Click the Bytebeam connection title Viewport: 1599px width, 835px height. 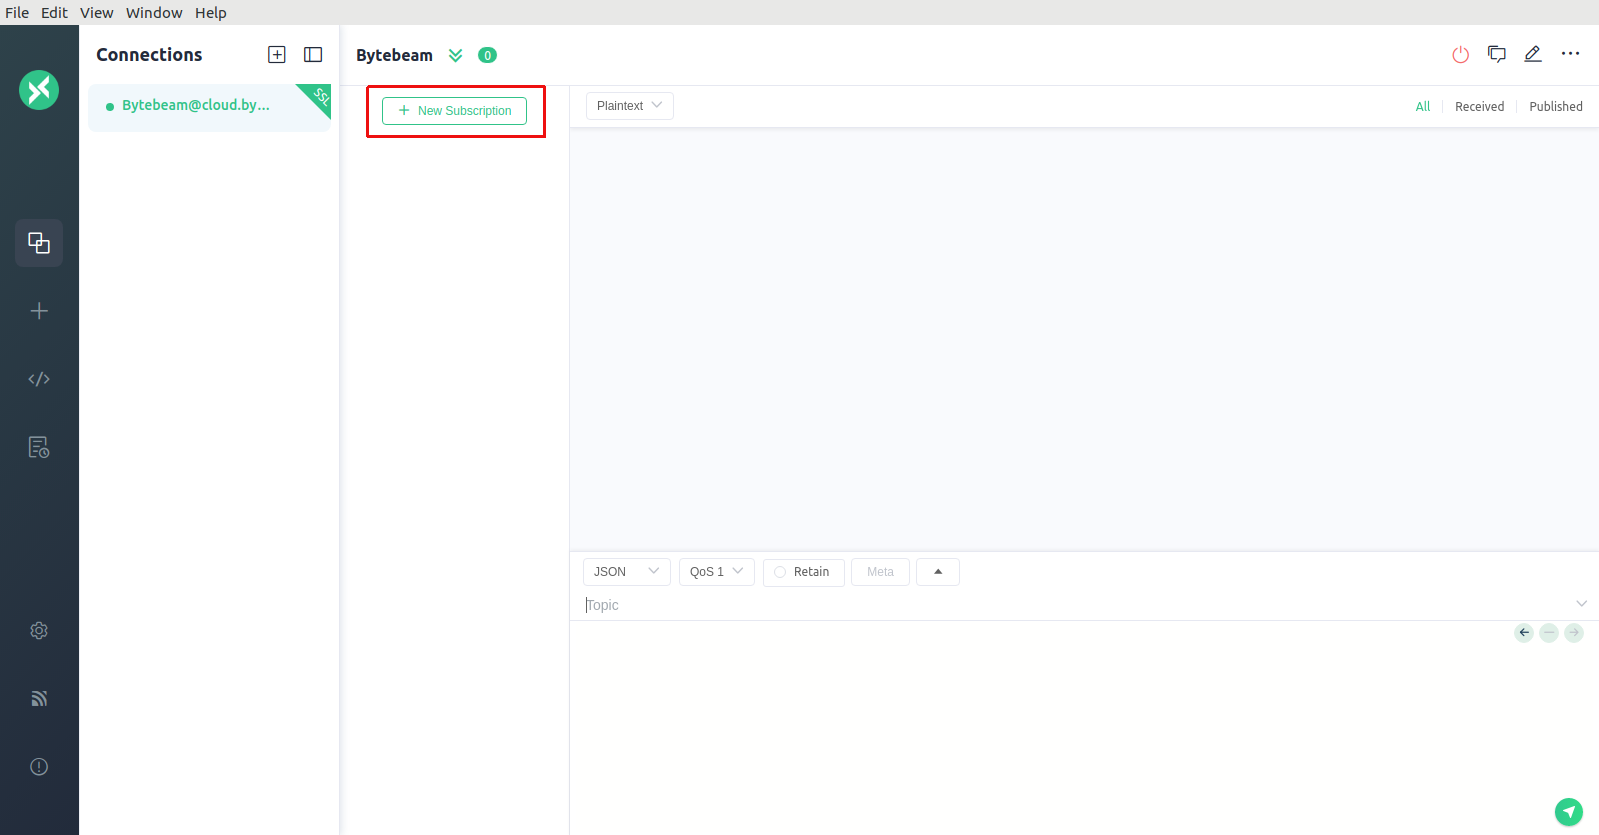tap(394, 55)
